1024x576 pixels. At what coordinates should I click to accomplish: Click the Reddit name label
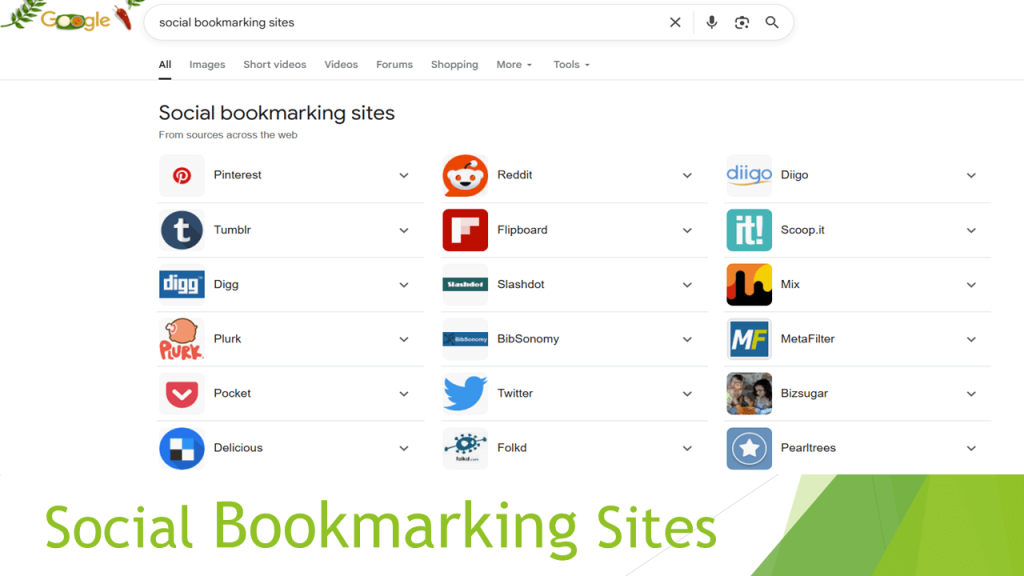[x=515, y=175]
